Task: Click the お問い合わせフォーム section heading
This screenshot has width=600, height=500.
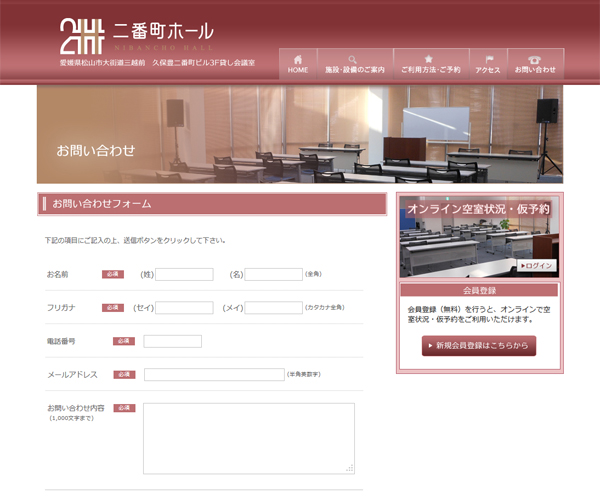Action: click(x=212, y=204)
